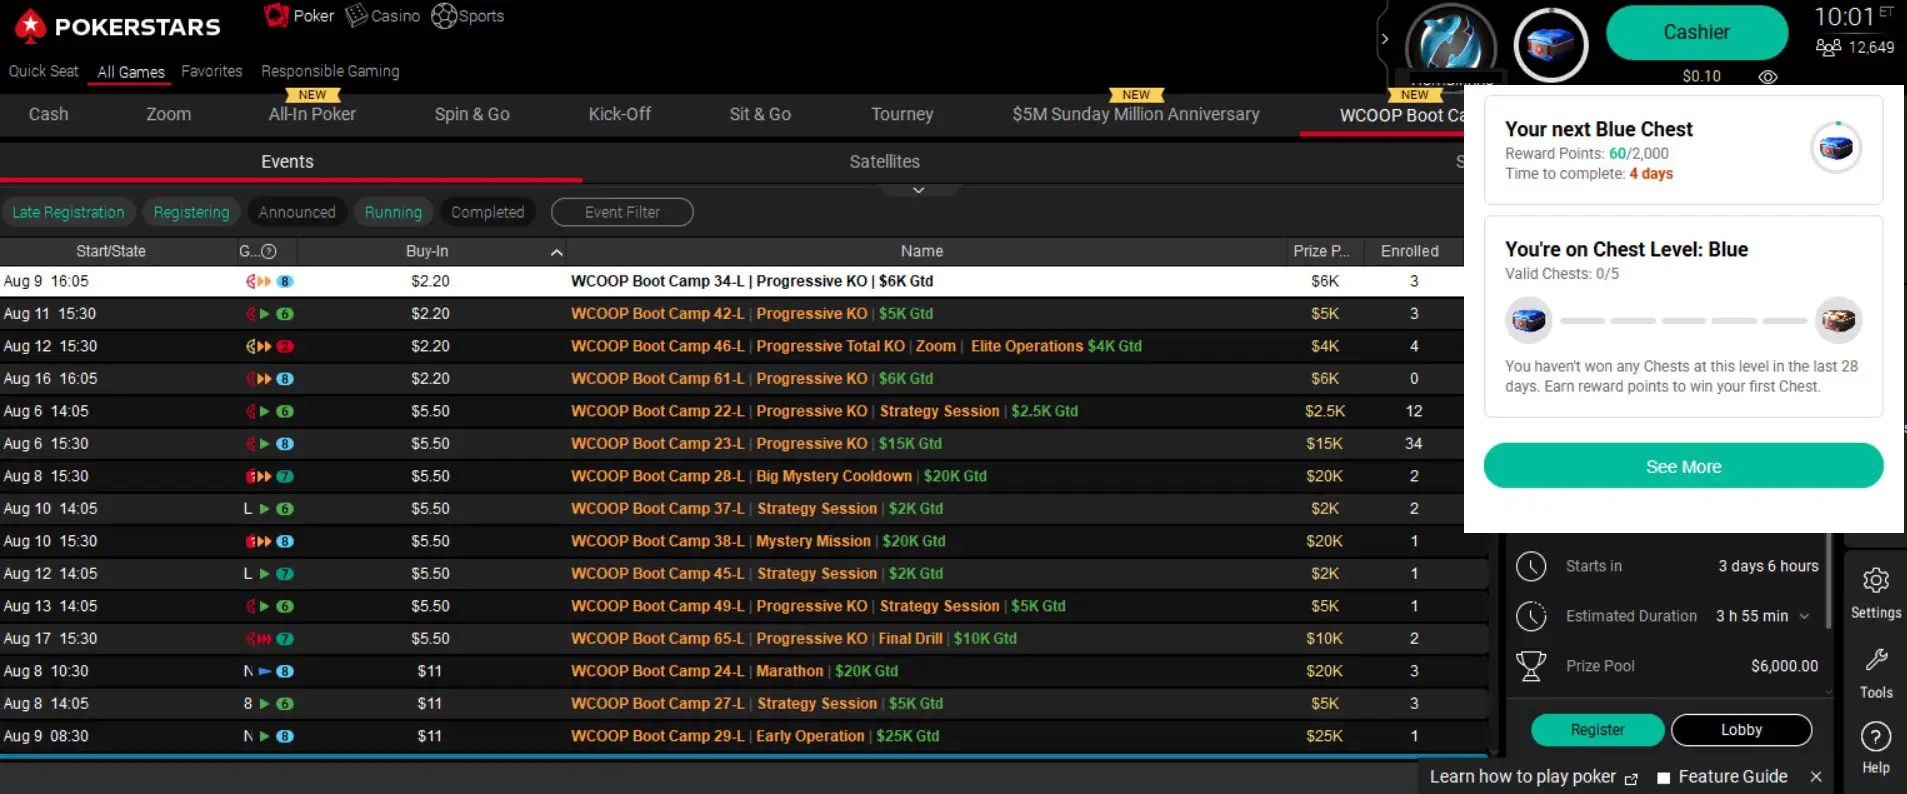Close the Feature Guide bar
Viewport: 1907px width, 794px height.
tap(1816, 777)
